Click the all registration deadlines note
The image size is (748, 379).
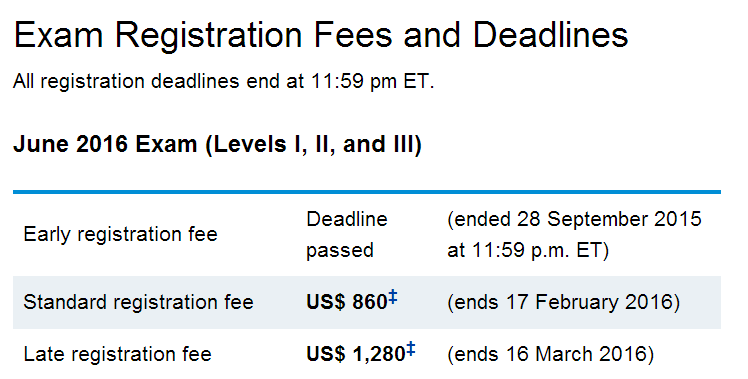pyautogui.click(x=223, y=81)
